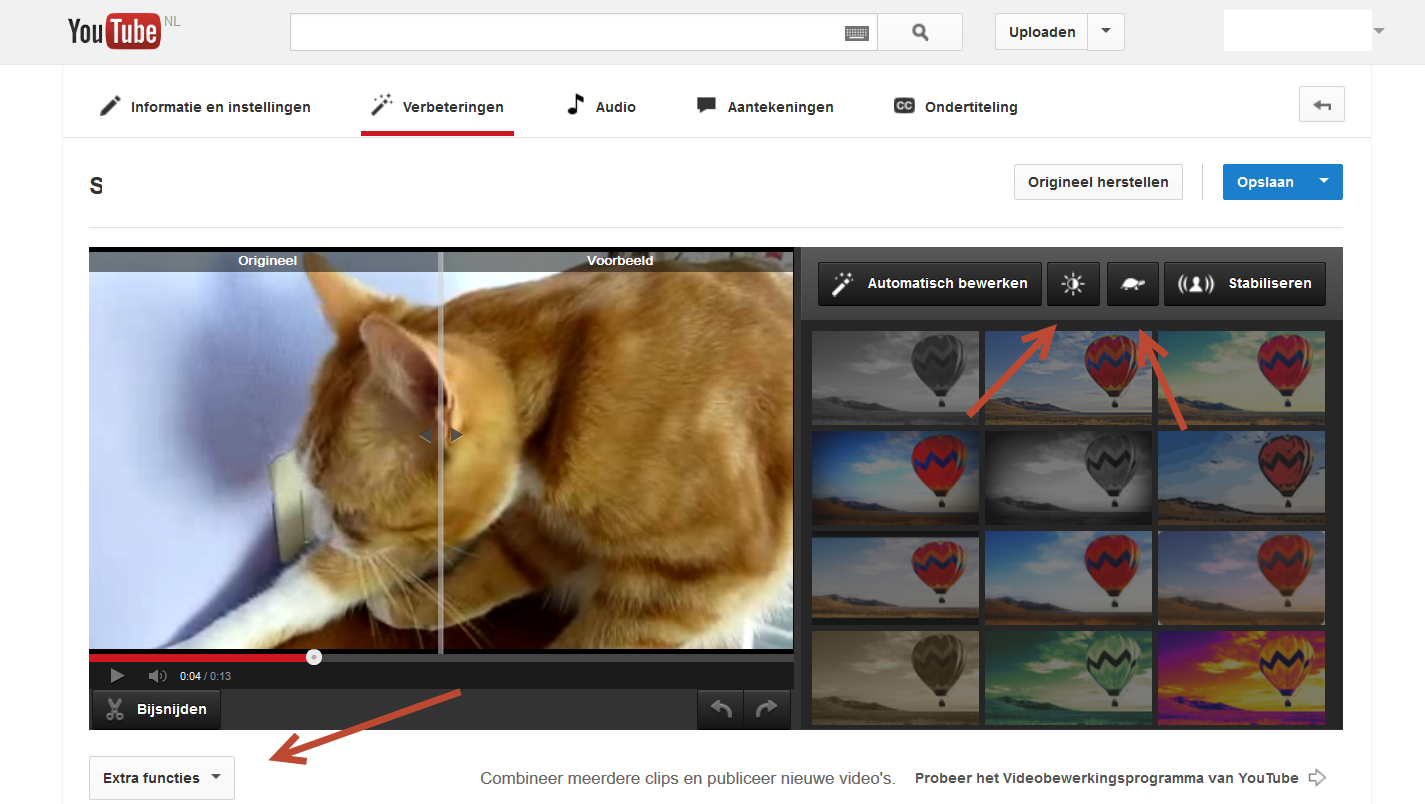Open the dropdown arrow next to Uploaden
Image resolution: width=1425 pixels, height=804 pixels.
(x=1105, y=32)
